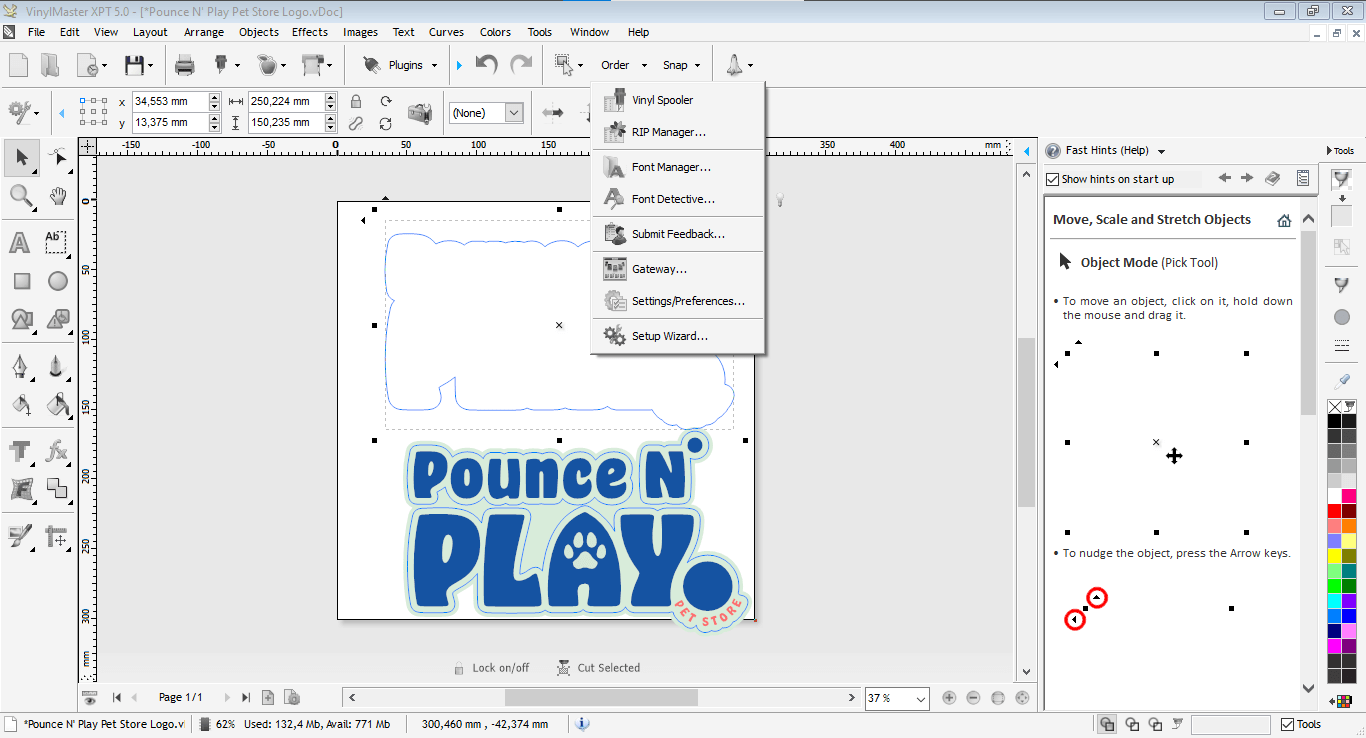Uncheck Show hints on start up

(1052, 179)
